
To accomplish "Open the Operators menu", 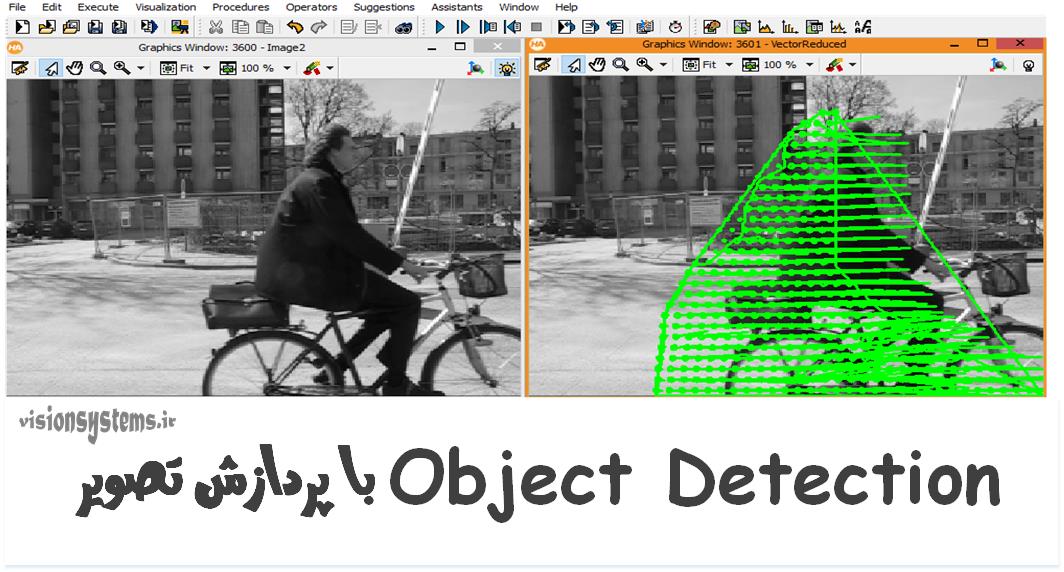I will 311,7.
